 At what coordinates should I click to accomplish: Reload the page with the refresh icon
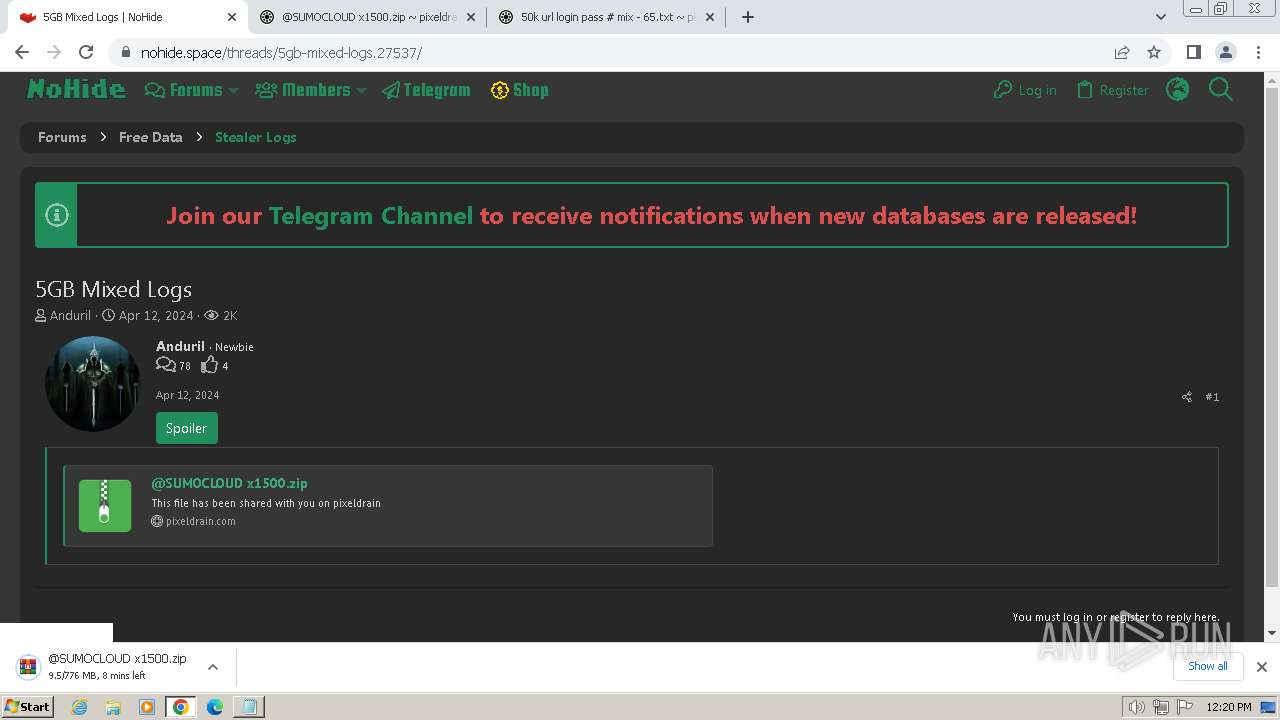coord(86,52)
